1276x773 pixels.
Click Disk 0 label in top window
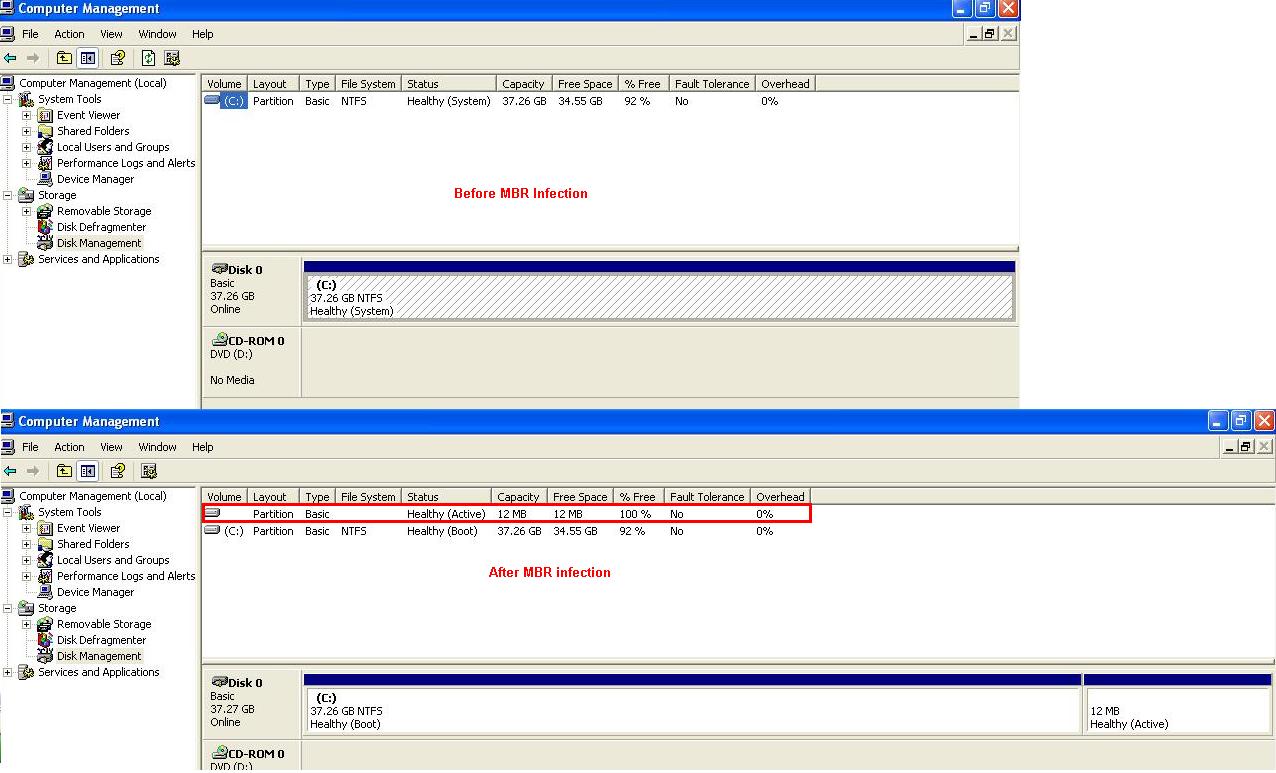pyautogui.click(x=245, y=269)
